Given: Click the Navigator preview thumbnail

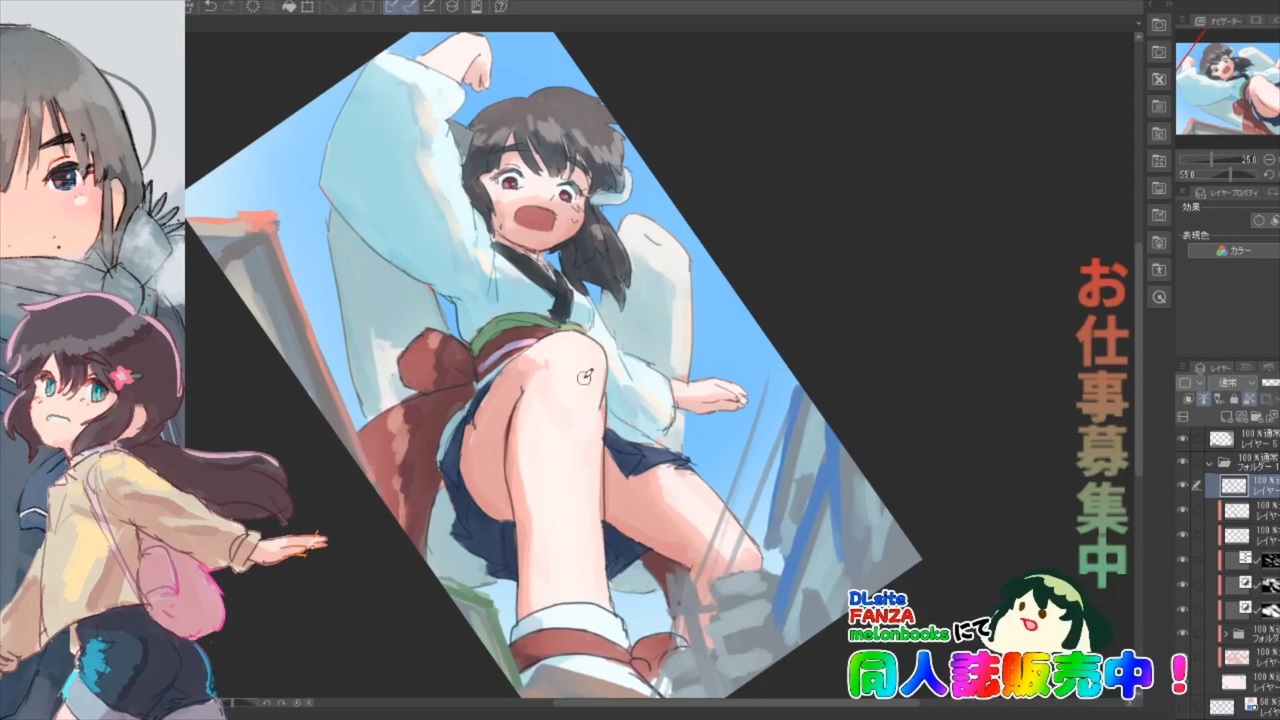Looking at the screenshot, I should pos(1228,88).
